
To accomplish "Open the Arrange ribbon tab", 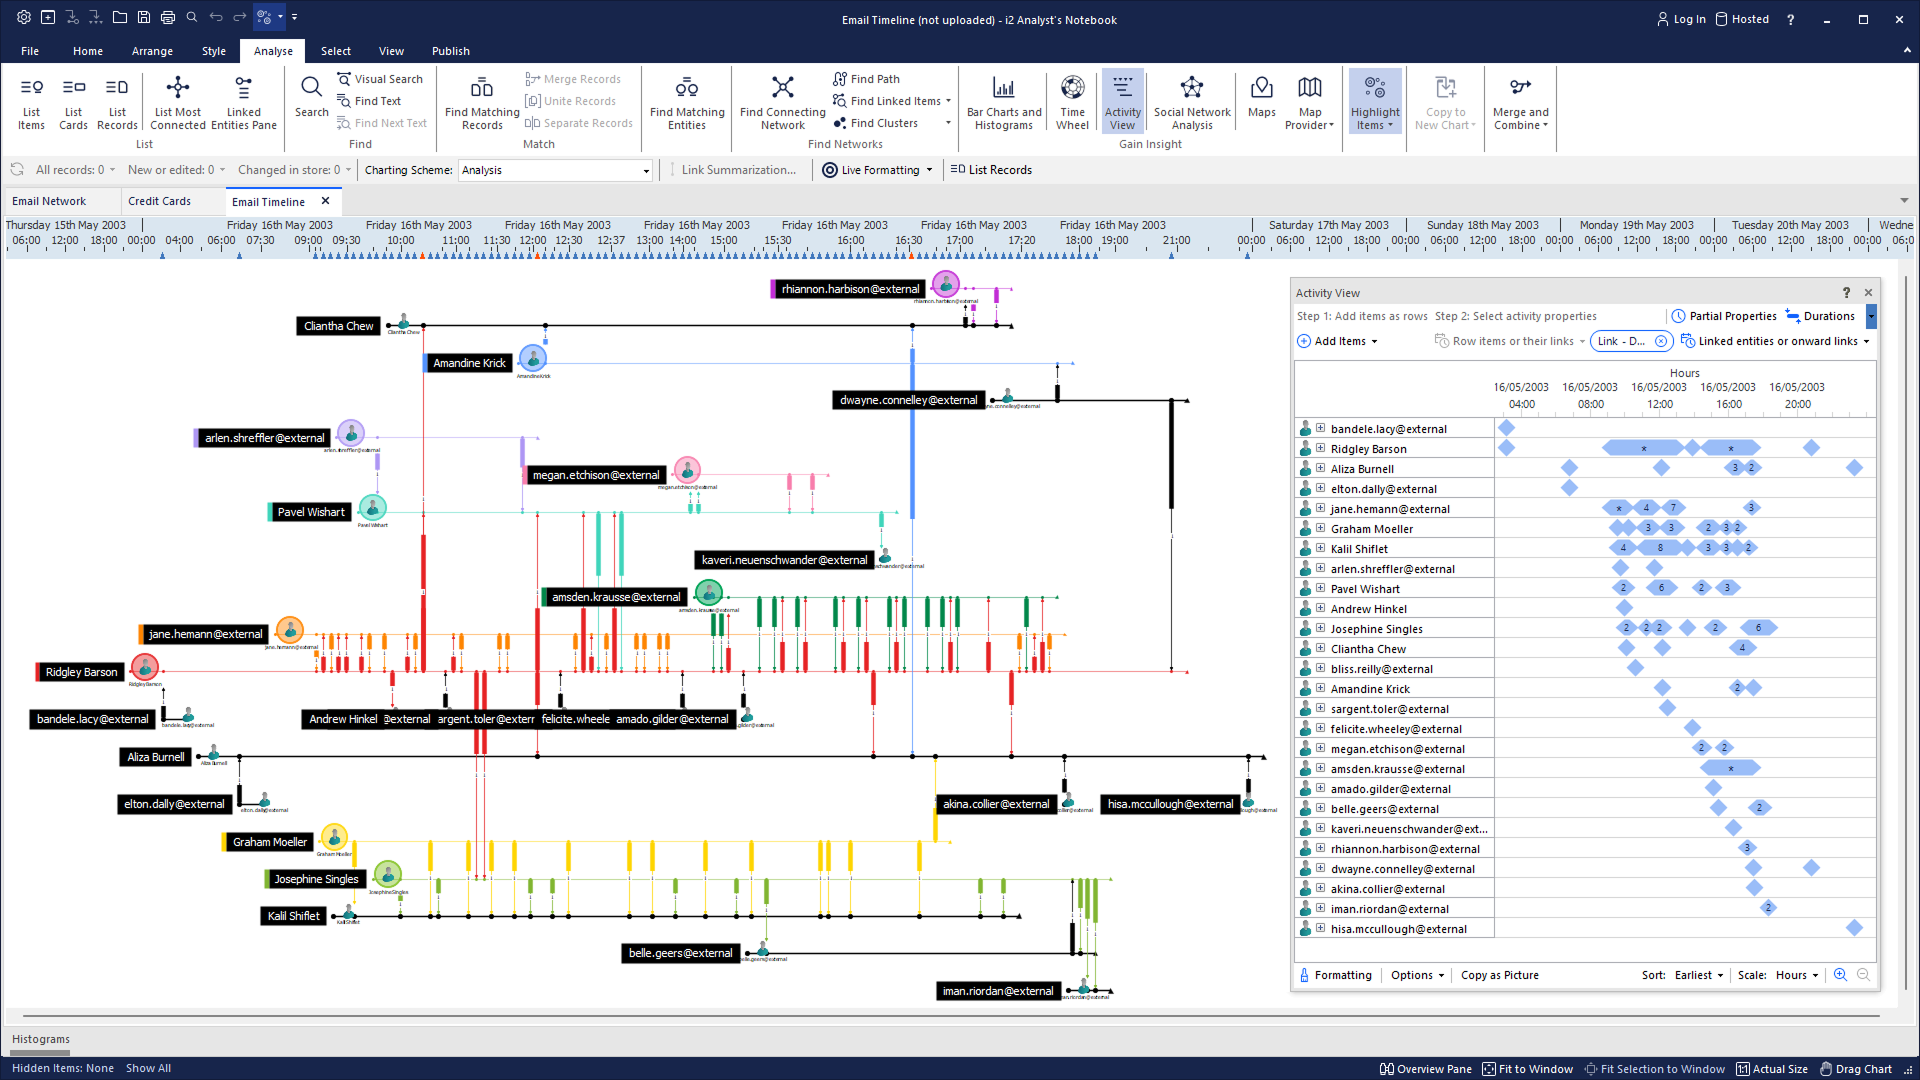I will 152,51.
